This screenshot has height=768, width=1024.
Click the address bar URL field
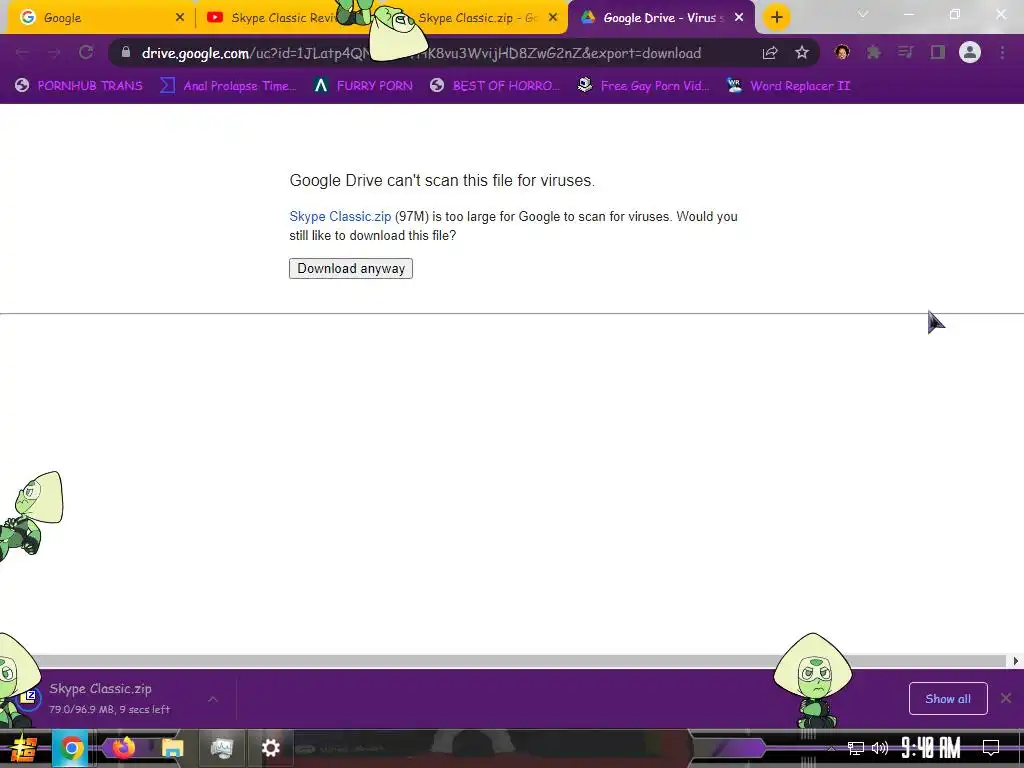[421, 53]
